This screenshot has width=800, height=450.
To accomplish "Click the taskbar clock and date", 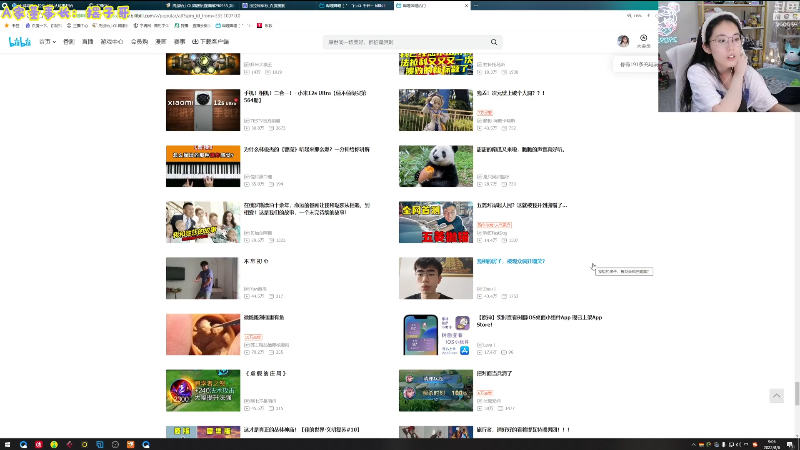I will pos(771,444).
